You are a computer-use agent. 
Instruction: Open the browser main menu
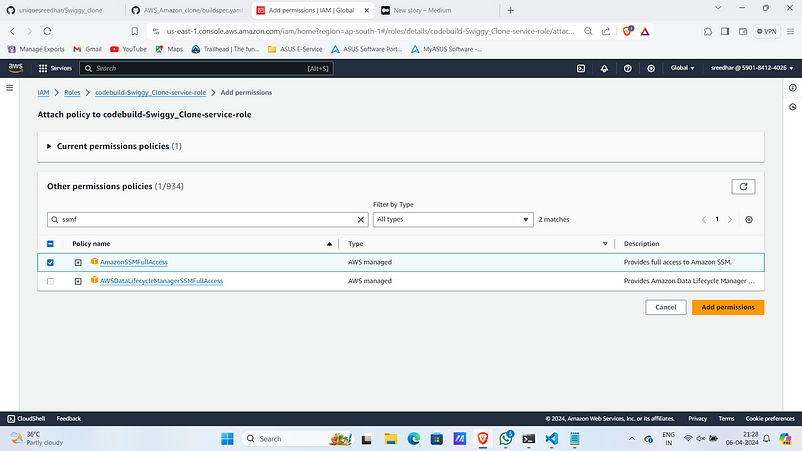coord(790,31)
